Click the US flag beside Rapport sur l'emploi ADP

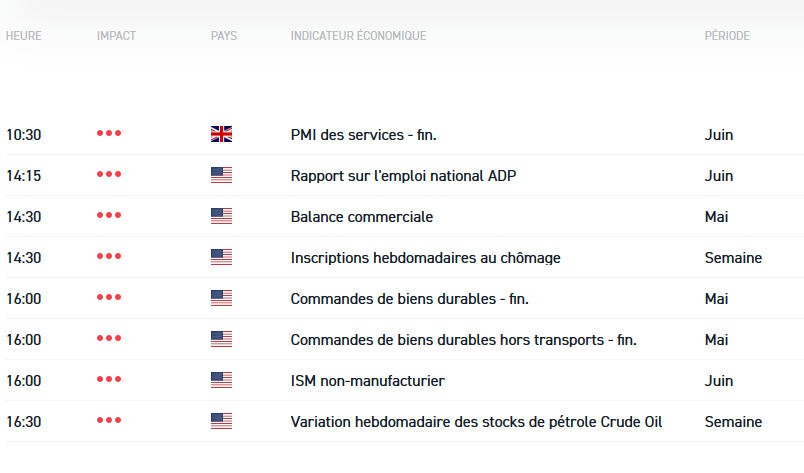click(221, 175)
